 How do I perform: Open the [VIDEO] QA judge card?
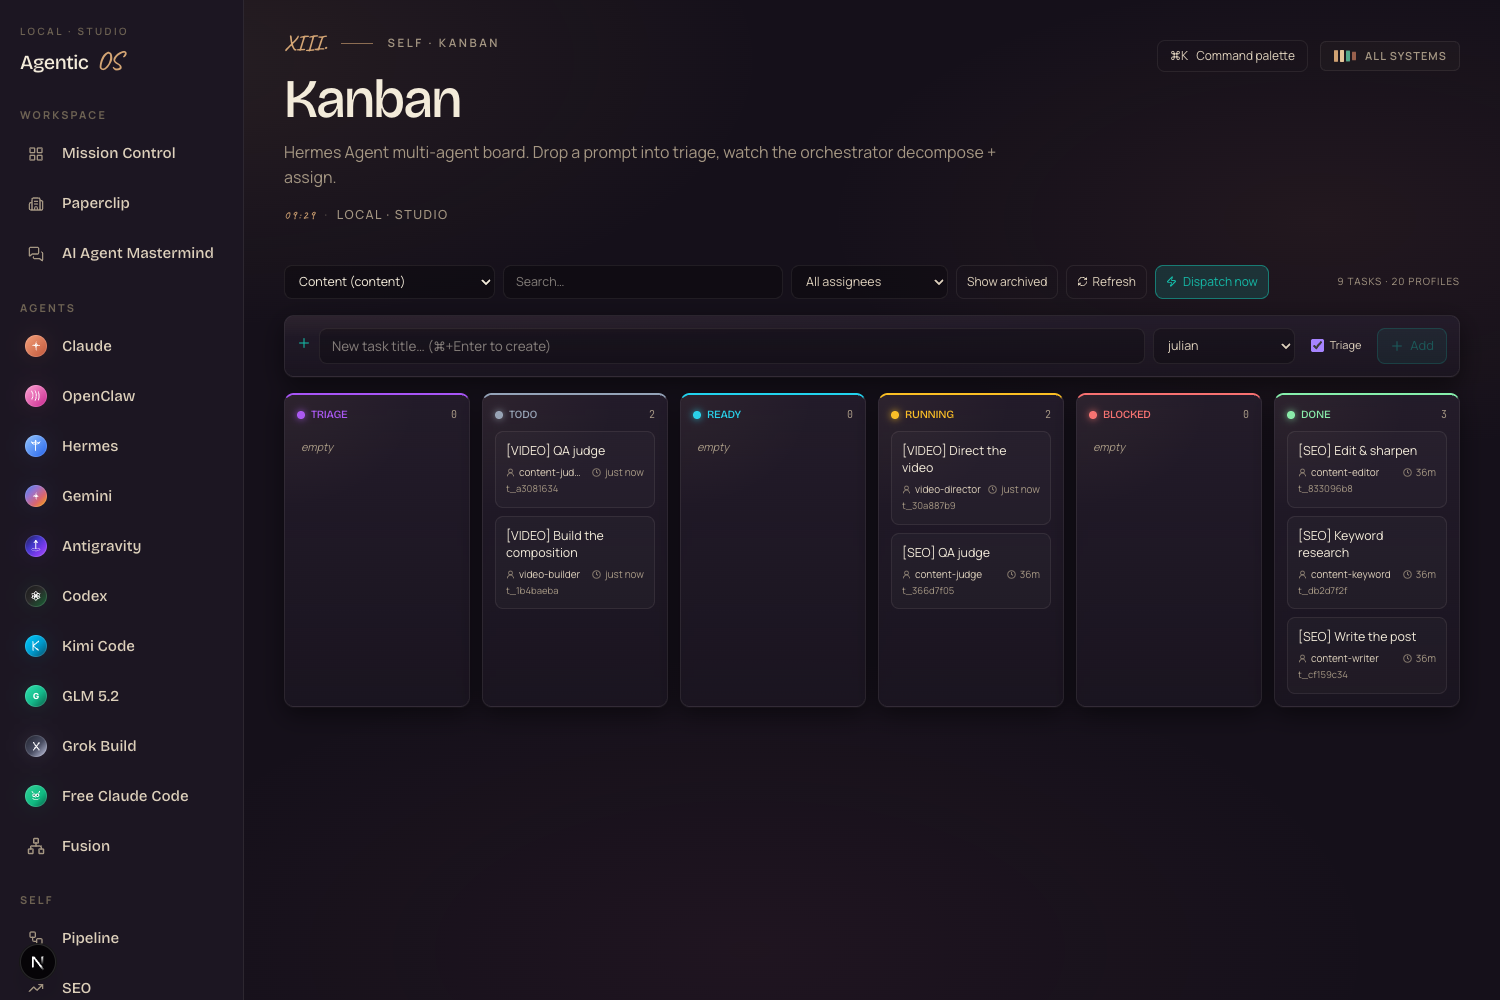575,469
